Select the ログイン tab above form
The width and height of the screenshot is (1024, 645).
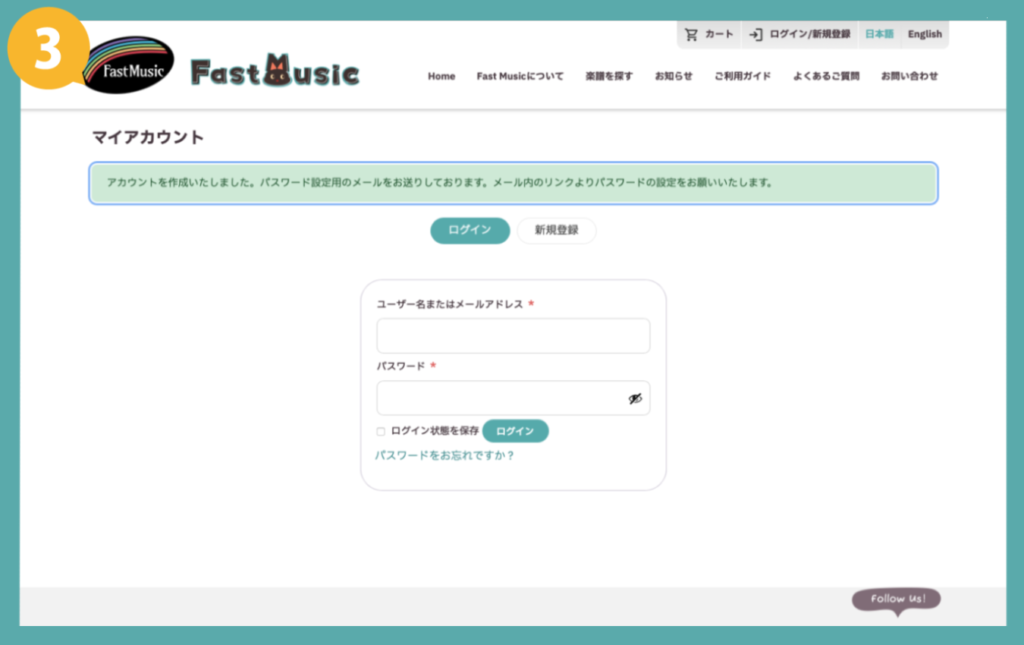click(x=470, y=231)
